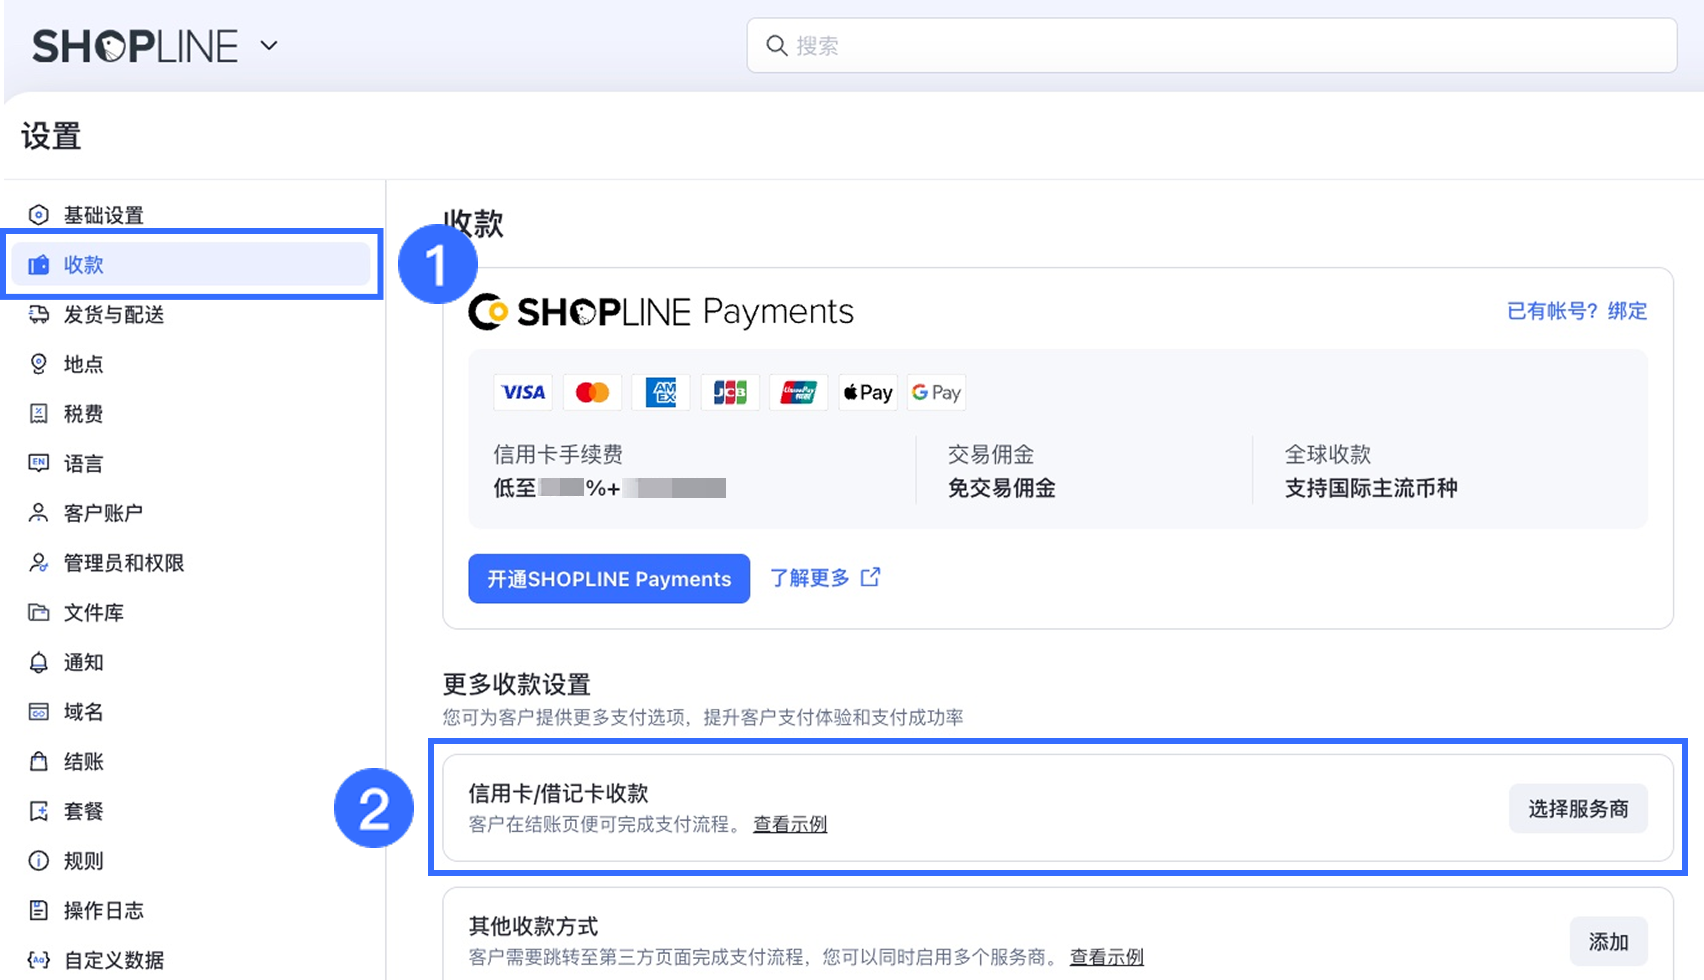Click 已有帐号？绑定 link
This screenshot has width=1704, height=980.
1577,311
